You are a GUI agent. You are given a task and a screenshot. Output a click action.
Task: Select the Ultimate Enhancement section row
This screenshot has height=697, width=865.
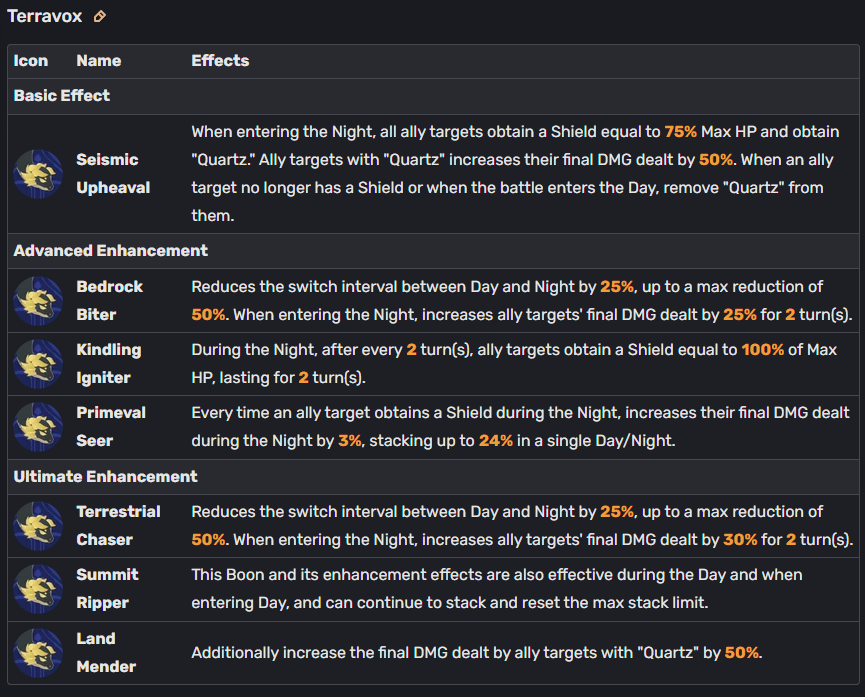433,477
